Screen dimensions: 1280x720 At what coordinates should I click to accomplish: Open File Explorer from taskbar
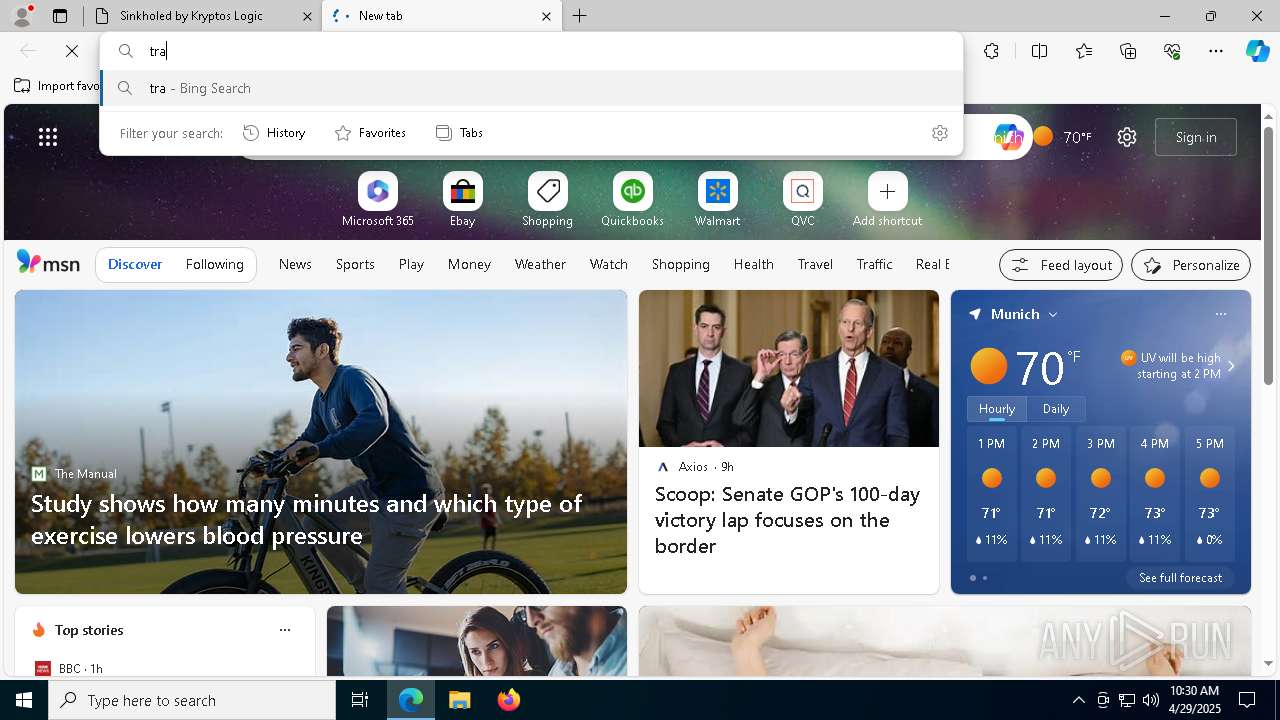[459, 700]
